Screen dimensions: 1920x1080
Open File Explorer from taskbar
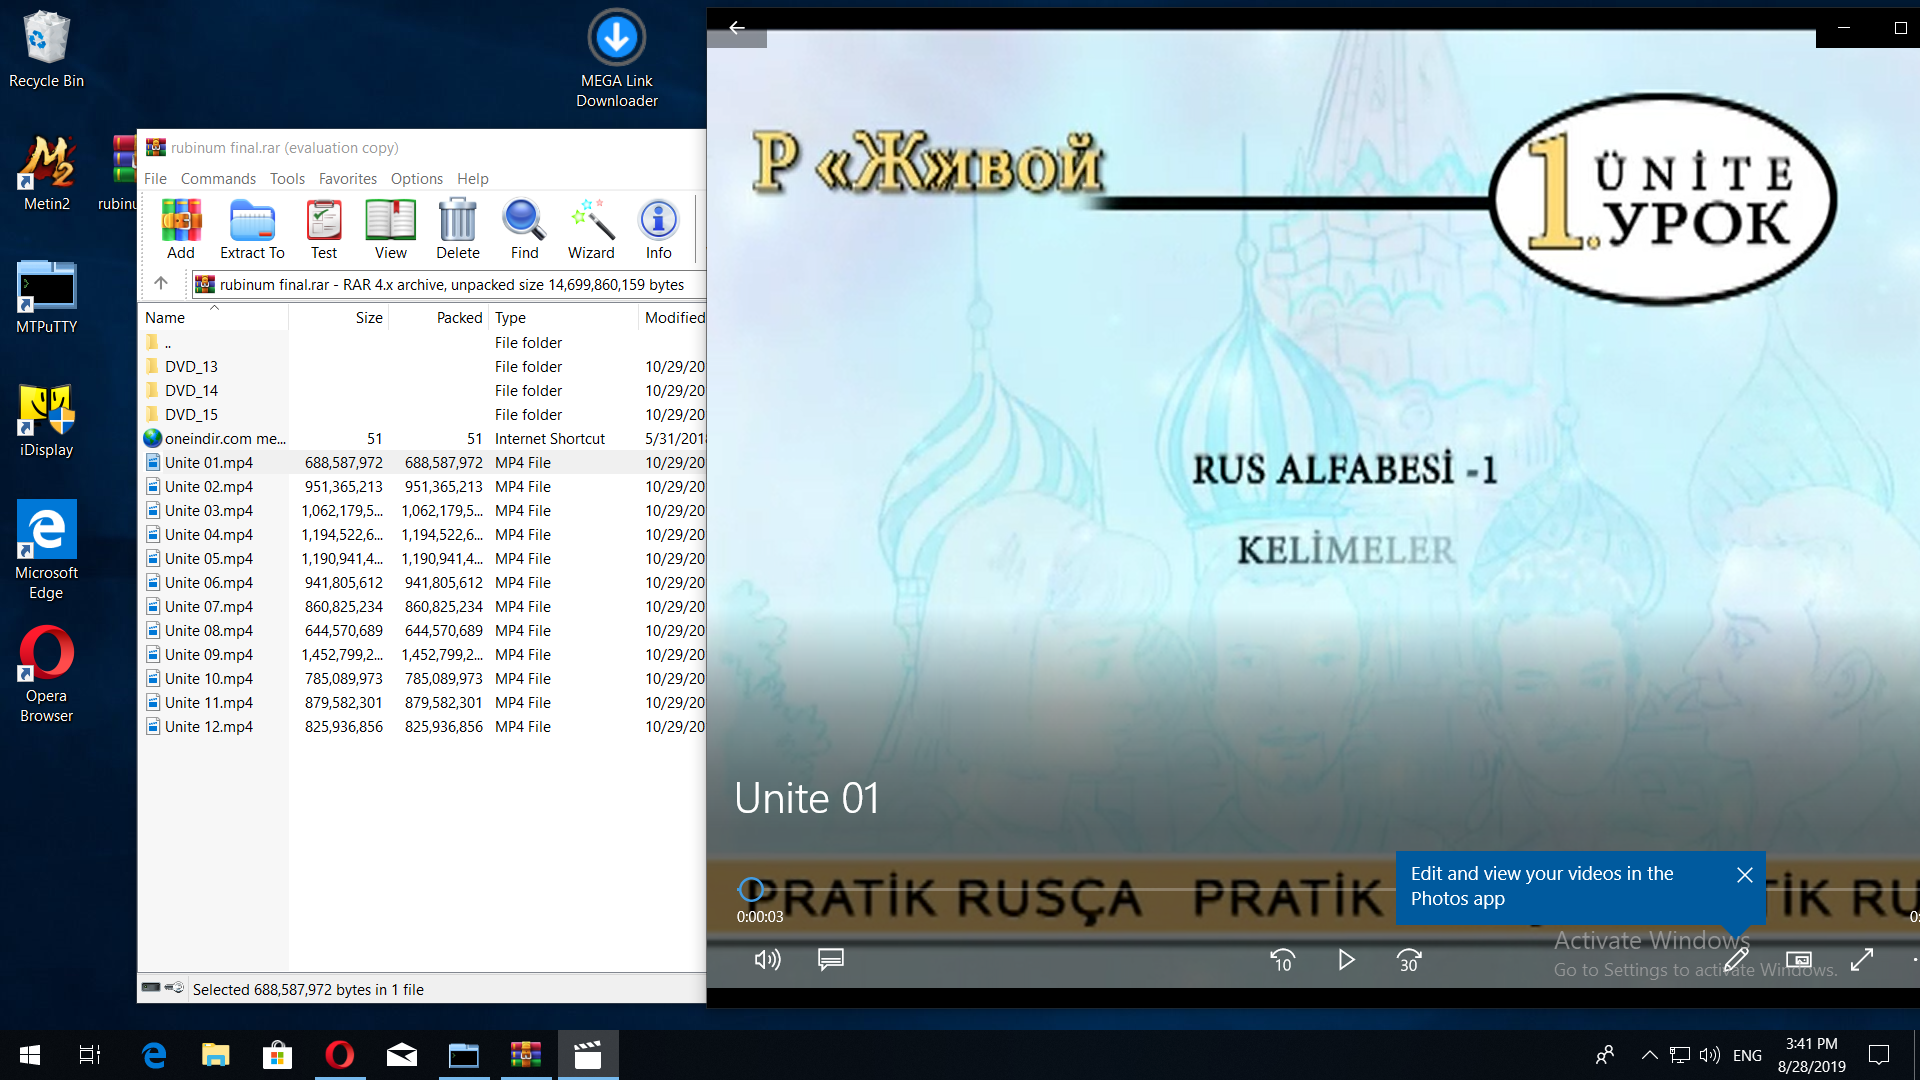click(216, 1055)
